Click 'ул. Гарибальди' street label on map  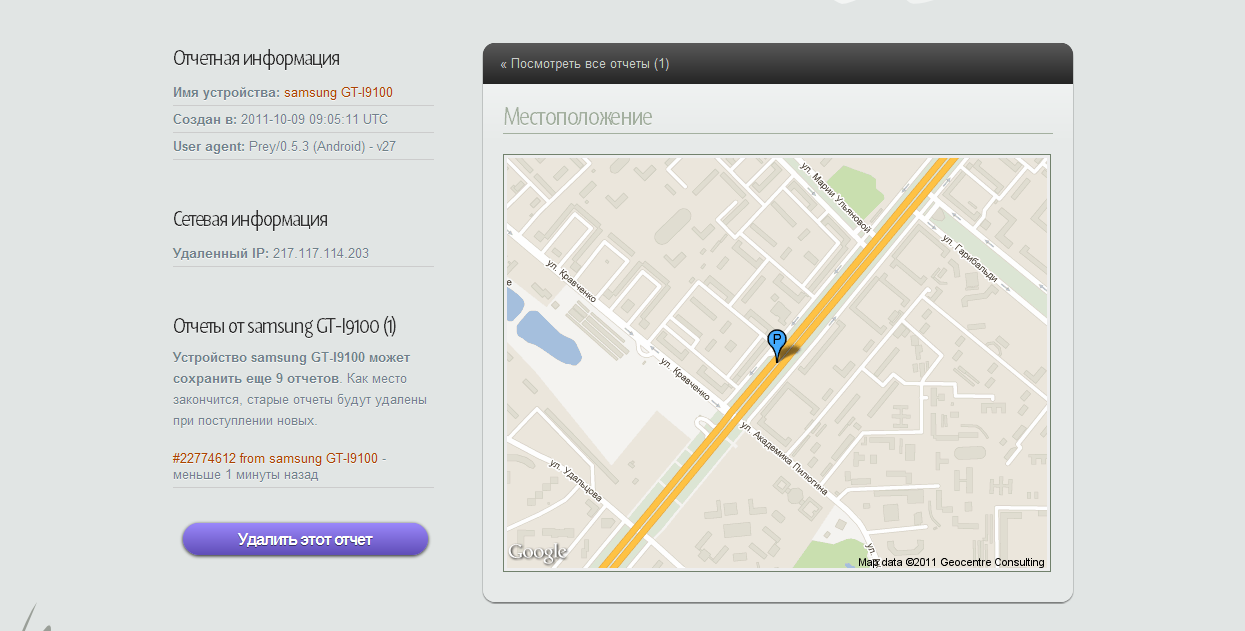pyautogui.click(x=970, y=260)
